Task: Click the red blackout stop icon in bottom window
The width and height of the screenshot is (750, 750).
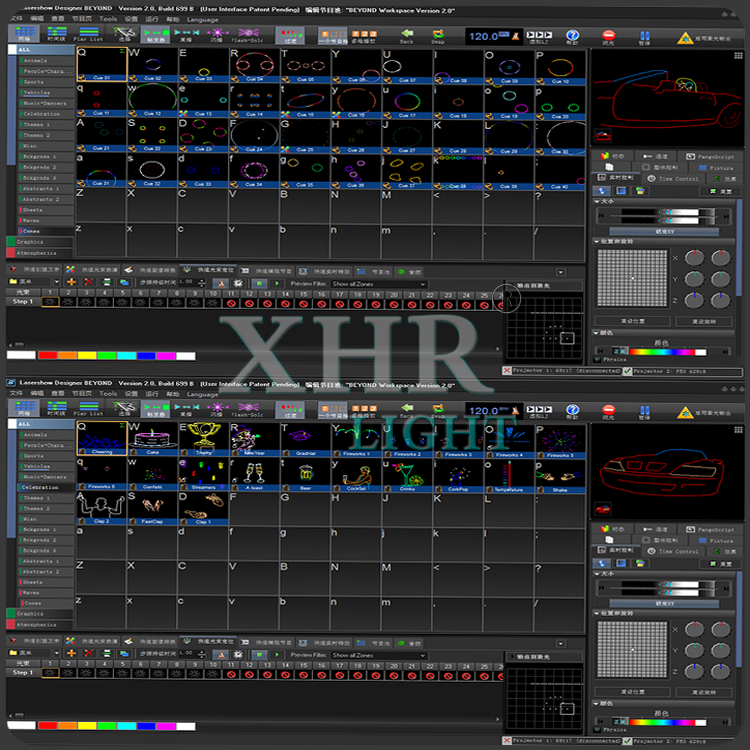Action: pos(608,410)
